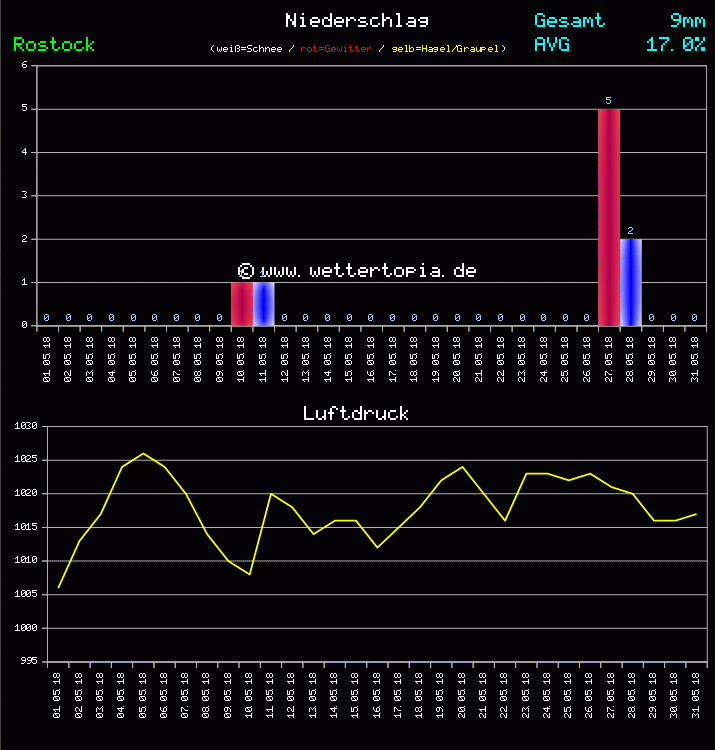715x750 pixels.
Task: Click the 1030 label on pressure axis
Action: pos(25,426)
